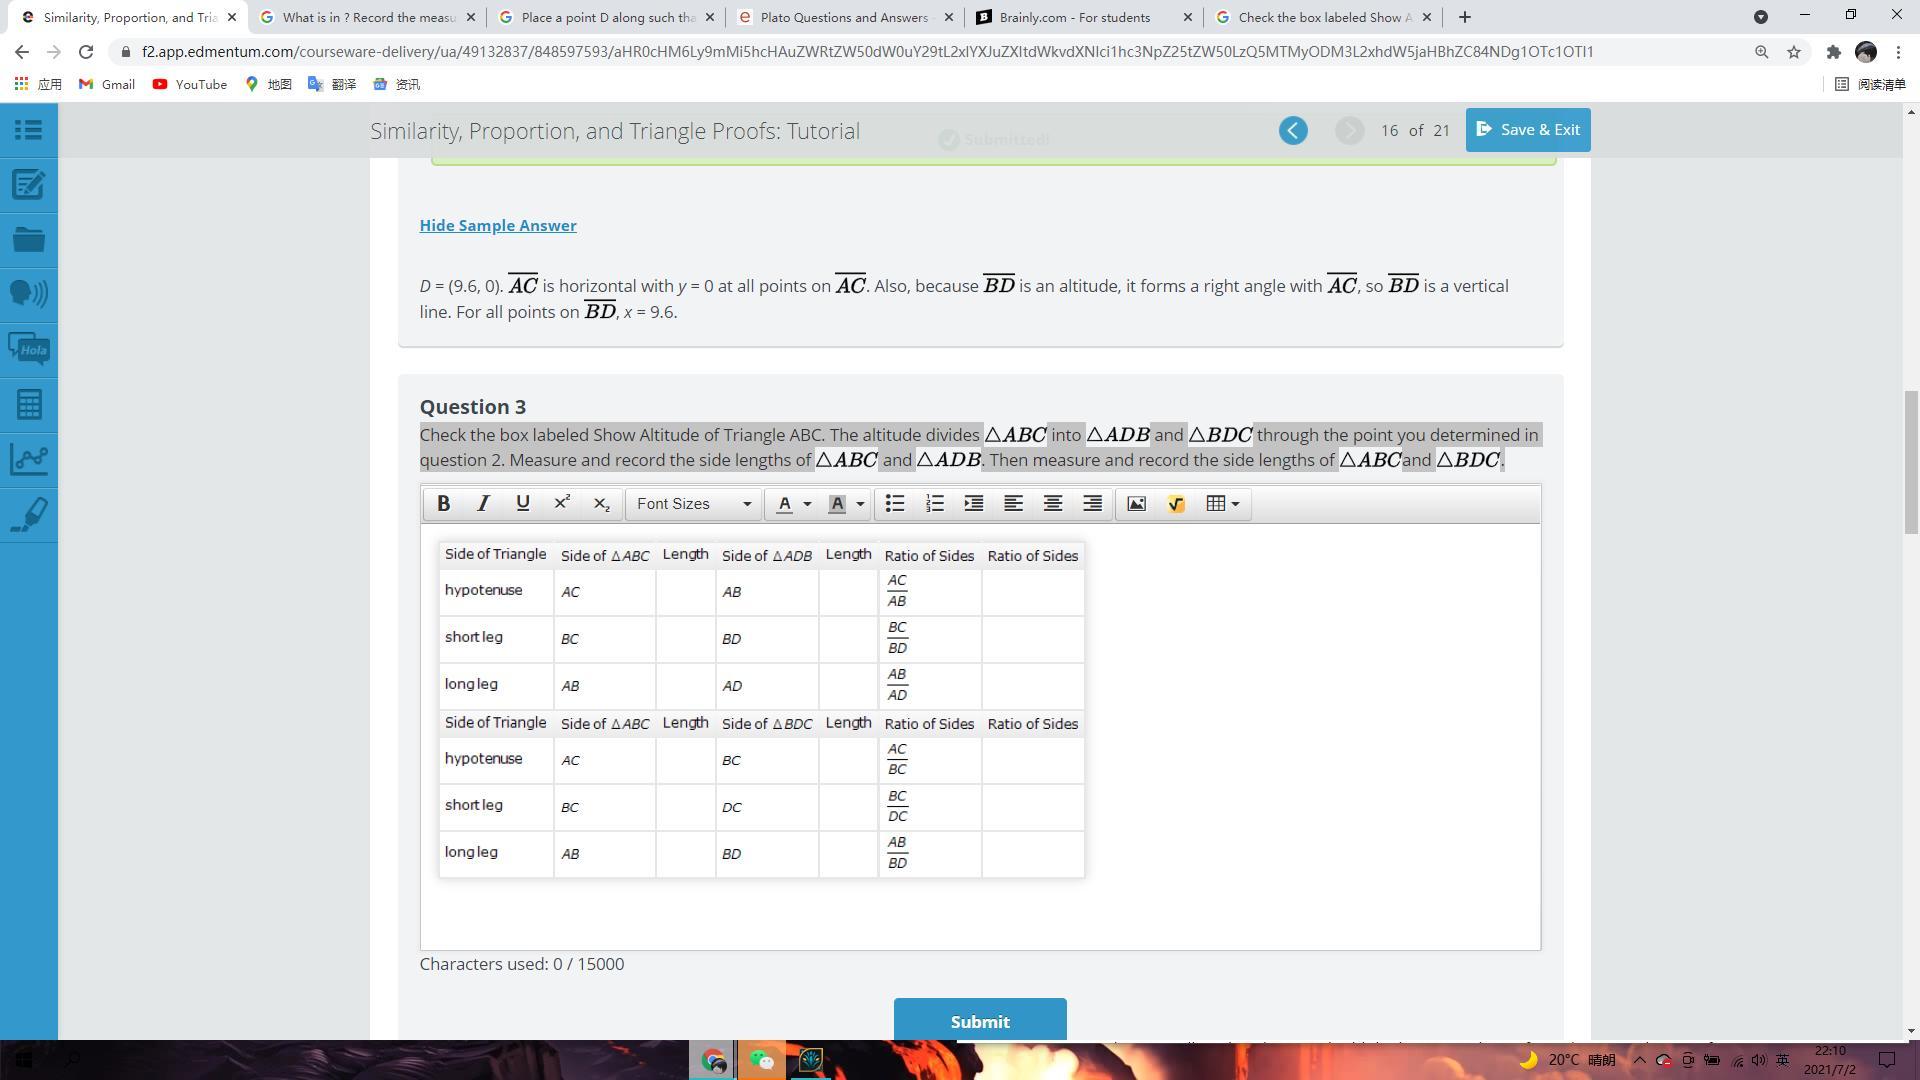Click the Hide Sample Answer link
The width and height of the screenshot is (1920, 1080).
(x=498, y=226)
